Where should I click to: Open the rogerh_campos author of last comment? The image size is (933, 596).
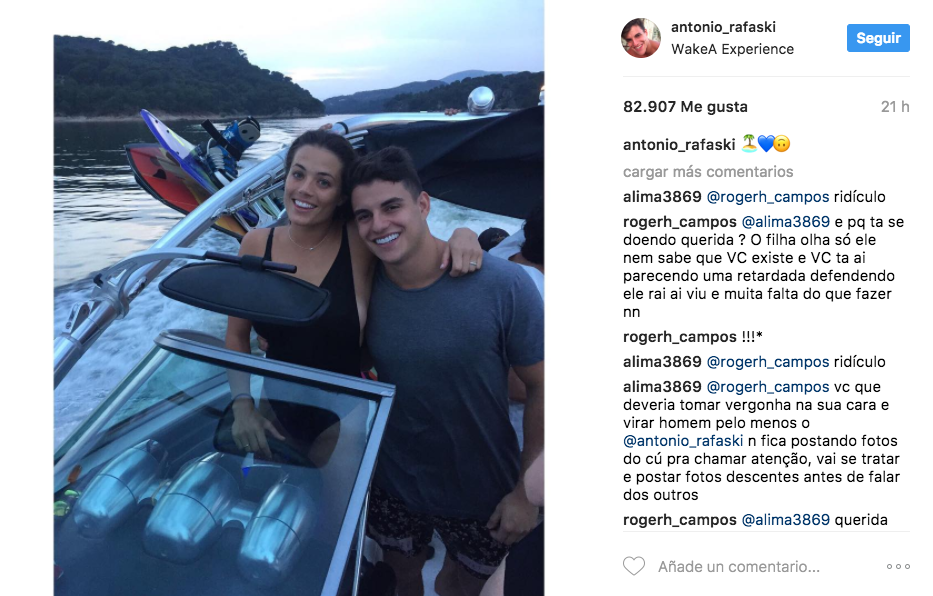[680, 520]
